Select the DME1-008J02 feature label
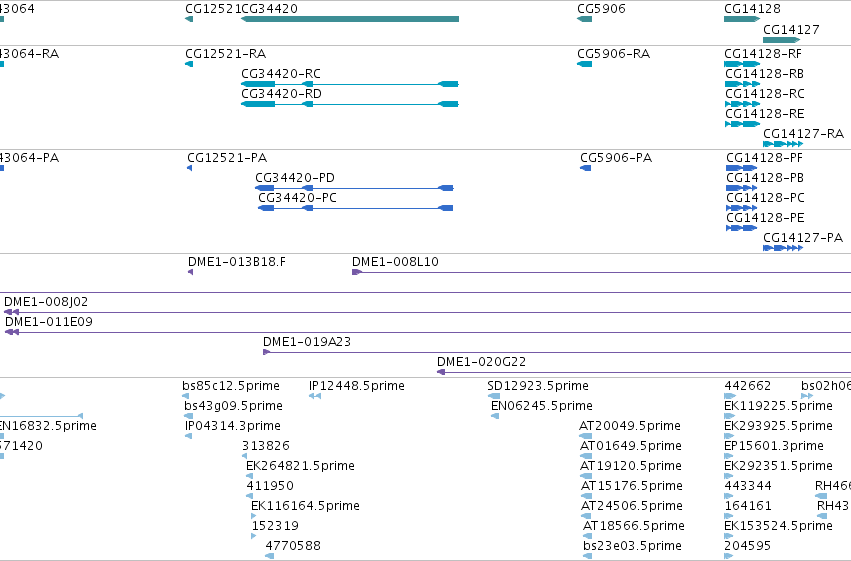This screenshot has height=561, width=851. [x=46, y=302]
